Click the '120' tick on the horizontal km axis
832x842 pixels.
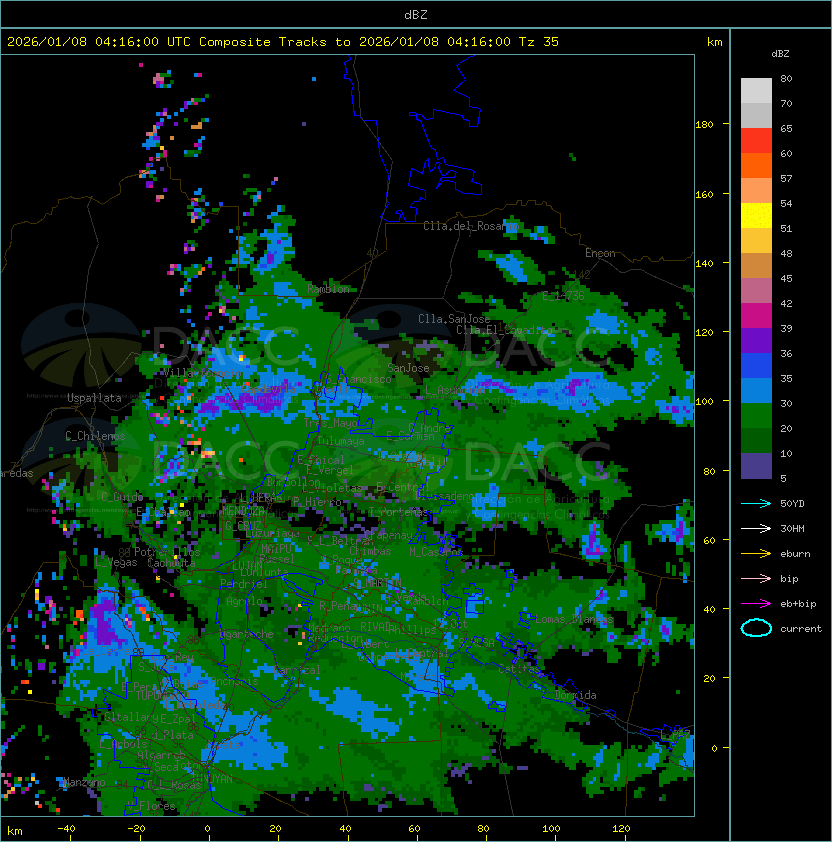(621, 829)
